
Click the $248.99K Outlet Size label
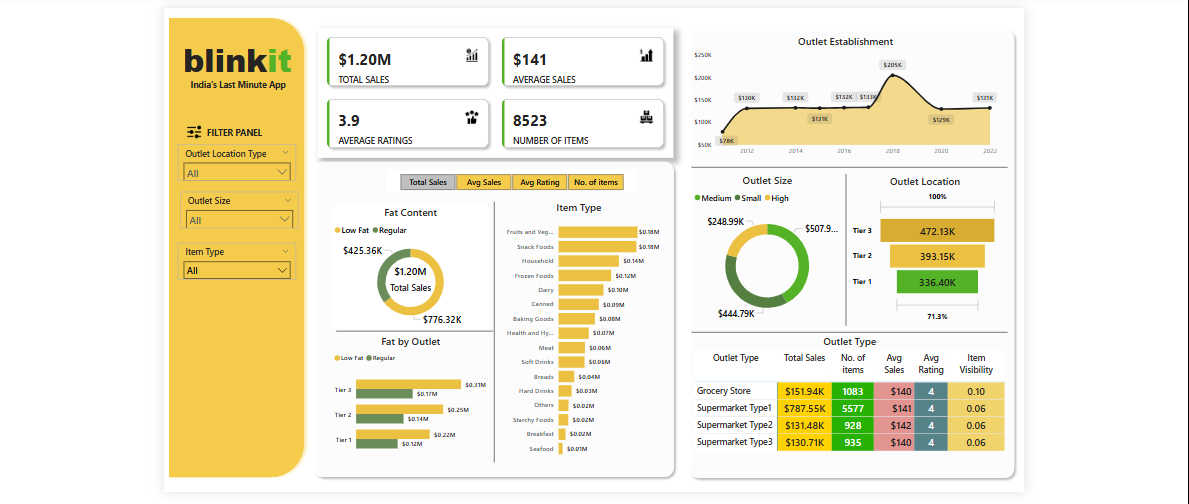coord(725,221)
